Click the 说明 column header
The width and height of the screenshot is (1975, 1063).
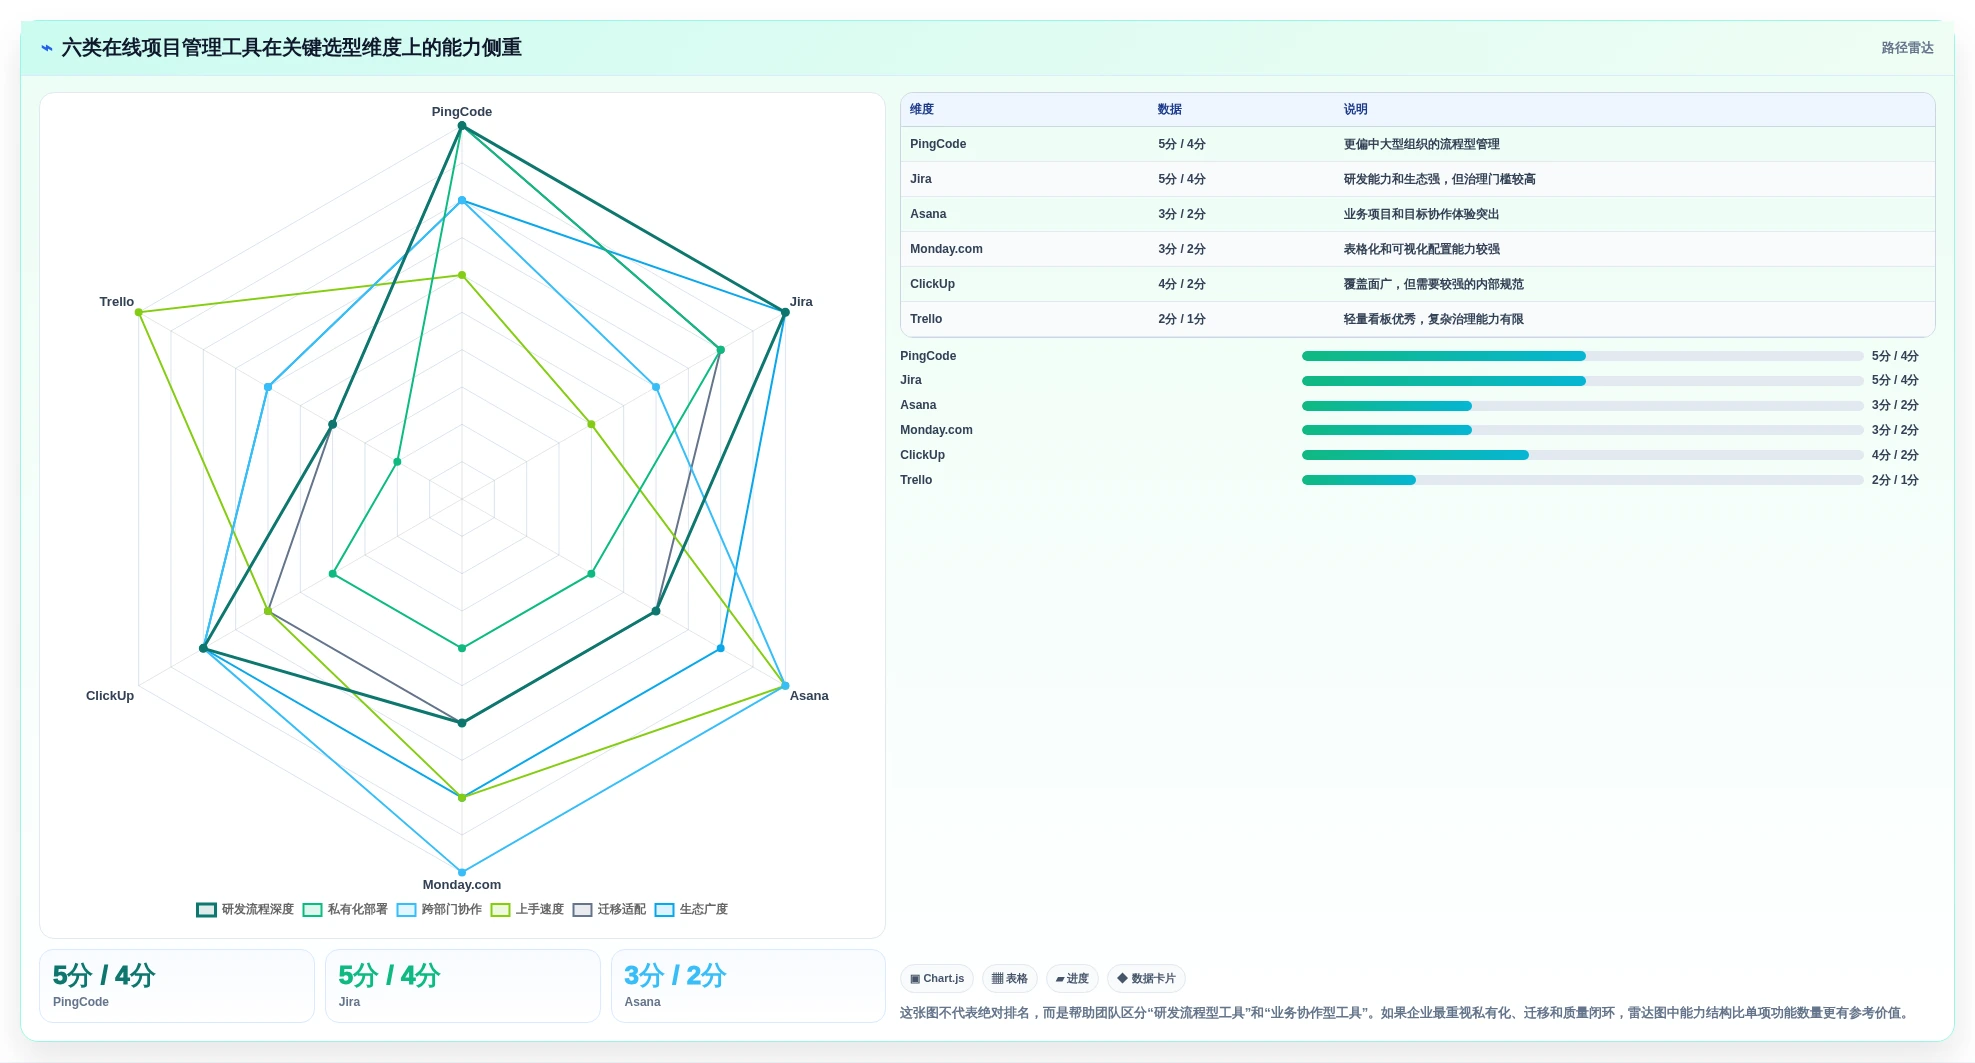[x=1356, y=110]
